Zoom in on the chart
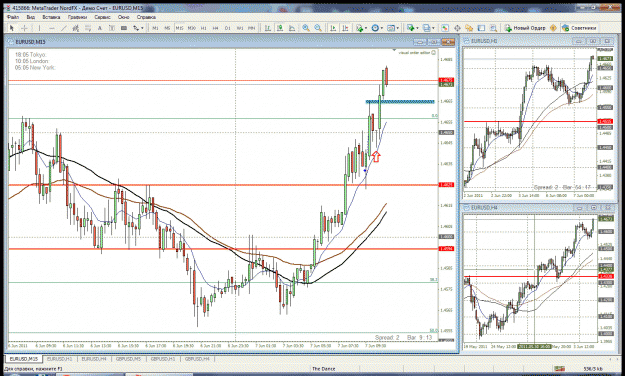Viewport: 625px width, 376px height. 306,28
